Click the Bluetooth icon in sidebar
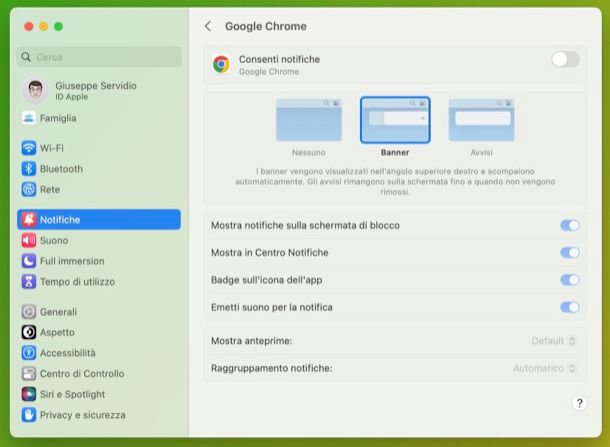This screenshot has height=447, width=610. point(29,169)
